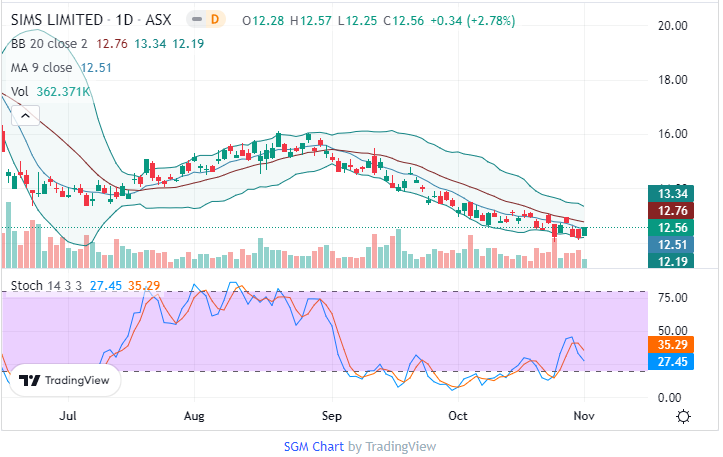The image size is (723, 457).
Task: Click the 13.34 upper band price label
Action: pyautogui.click(x=669, y=194)
